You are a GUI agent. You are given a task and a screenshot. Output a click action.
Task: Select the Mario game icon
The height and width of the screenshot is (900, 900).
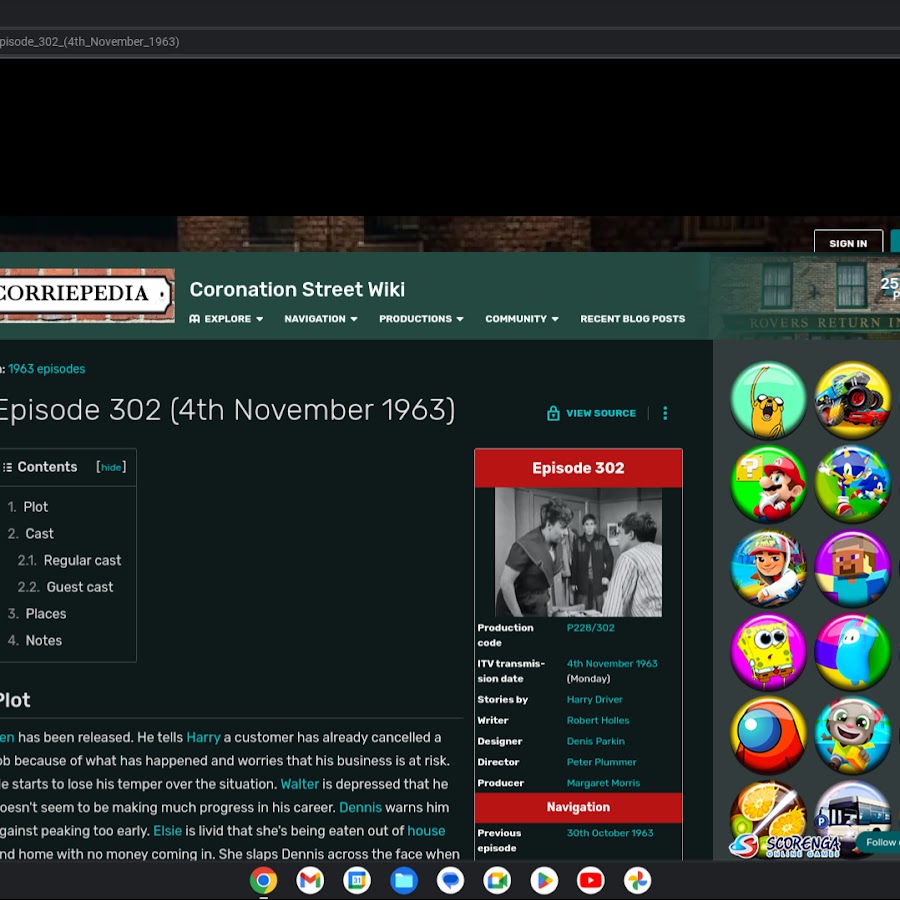pos(769,484)
